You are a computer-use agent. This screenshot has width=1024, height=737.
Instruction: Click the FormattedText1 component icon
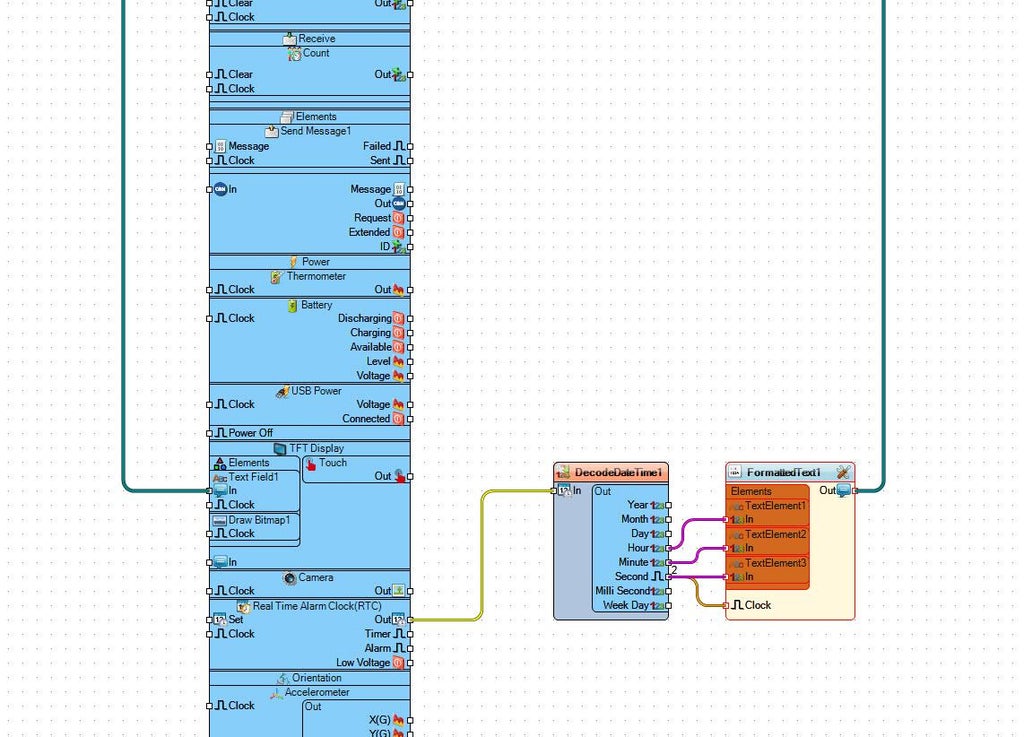coord(735,472)
